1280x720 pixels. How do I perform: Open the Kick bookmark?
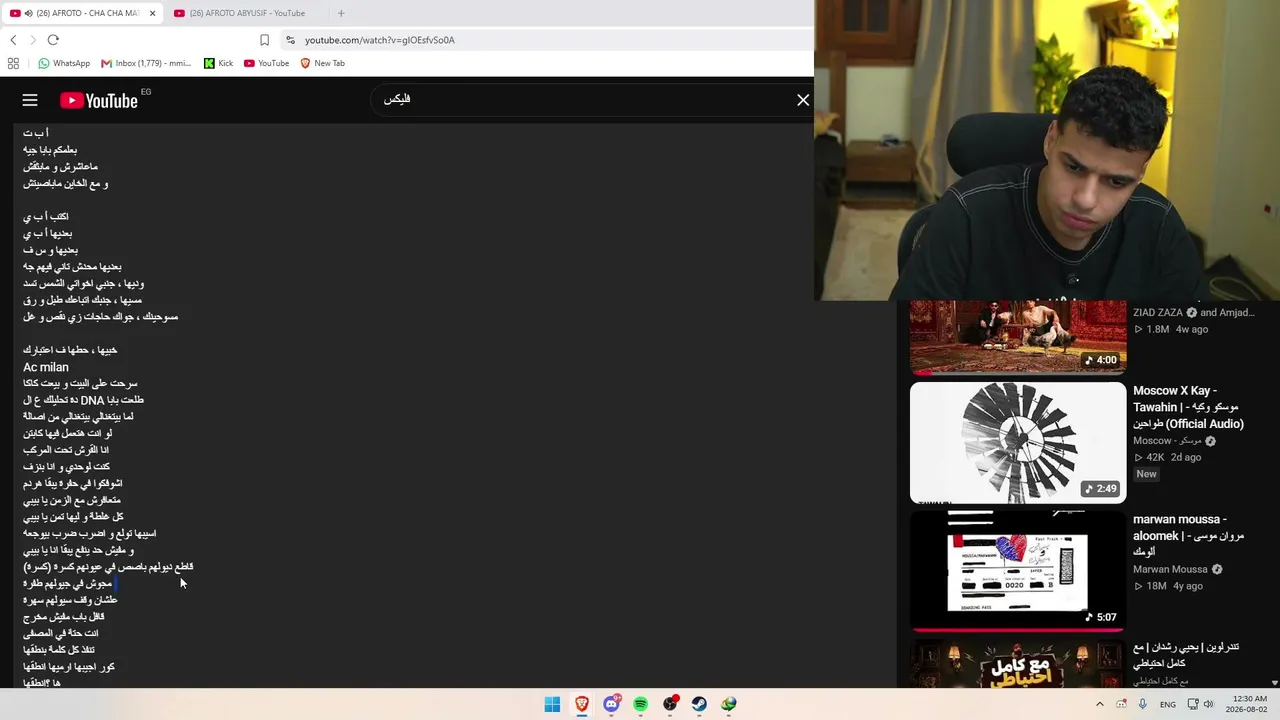pyautogui.click(x=218, y=63)
